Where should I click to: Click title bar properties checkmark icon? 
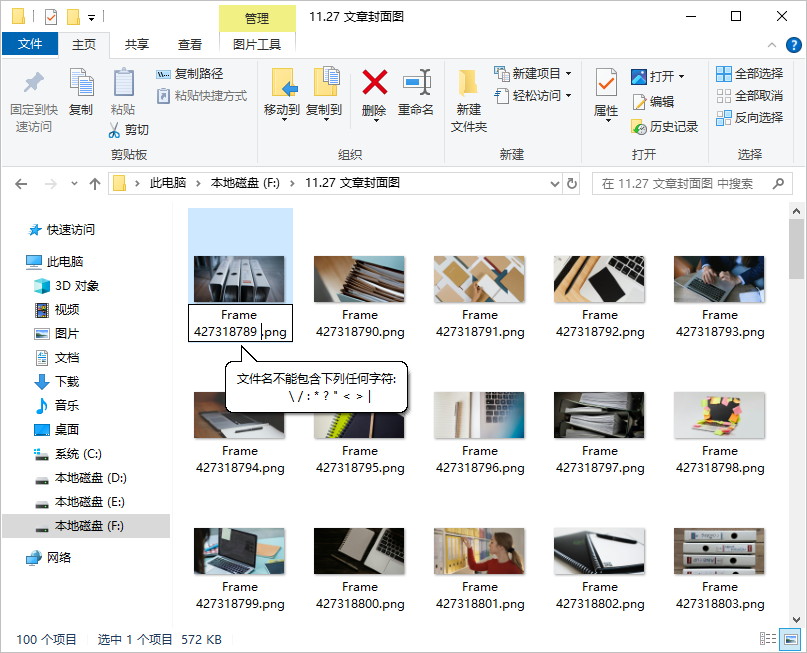point(51,17)
